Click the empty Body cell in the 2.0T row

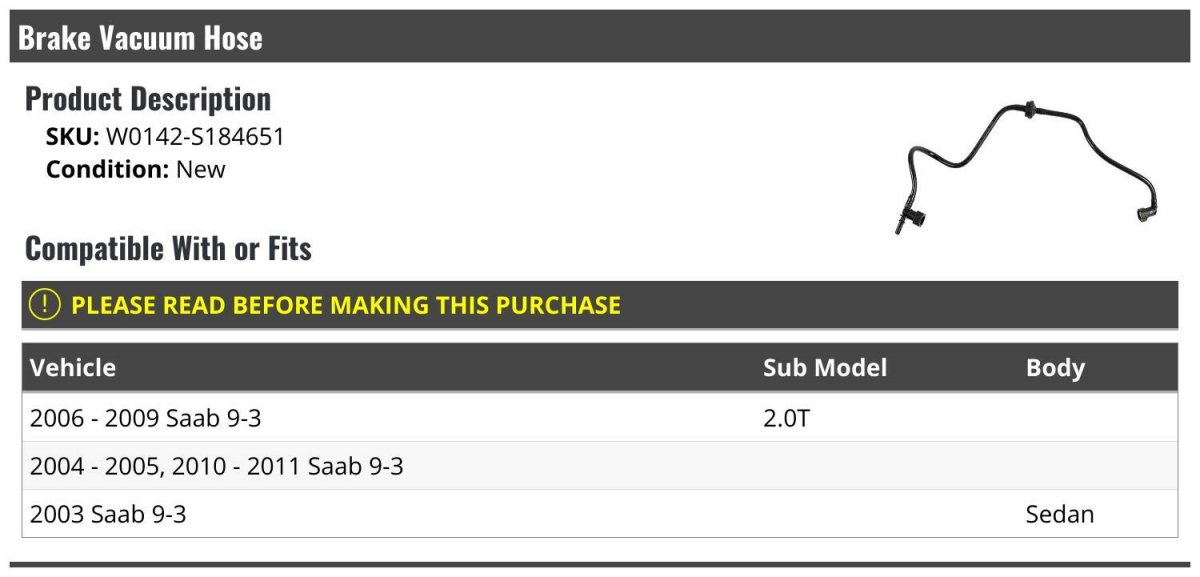click(1096, 418)
